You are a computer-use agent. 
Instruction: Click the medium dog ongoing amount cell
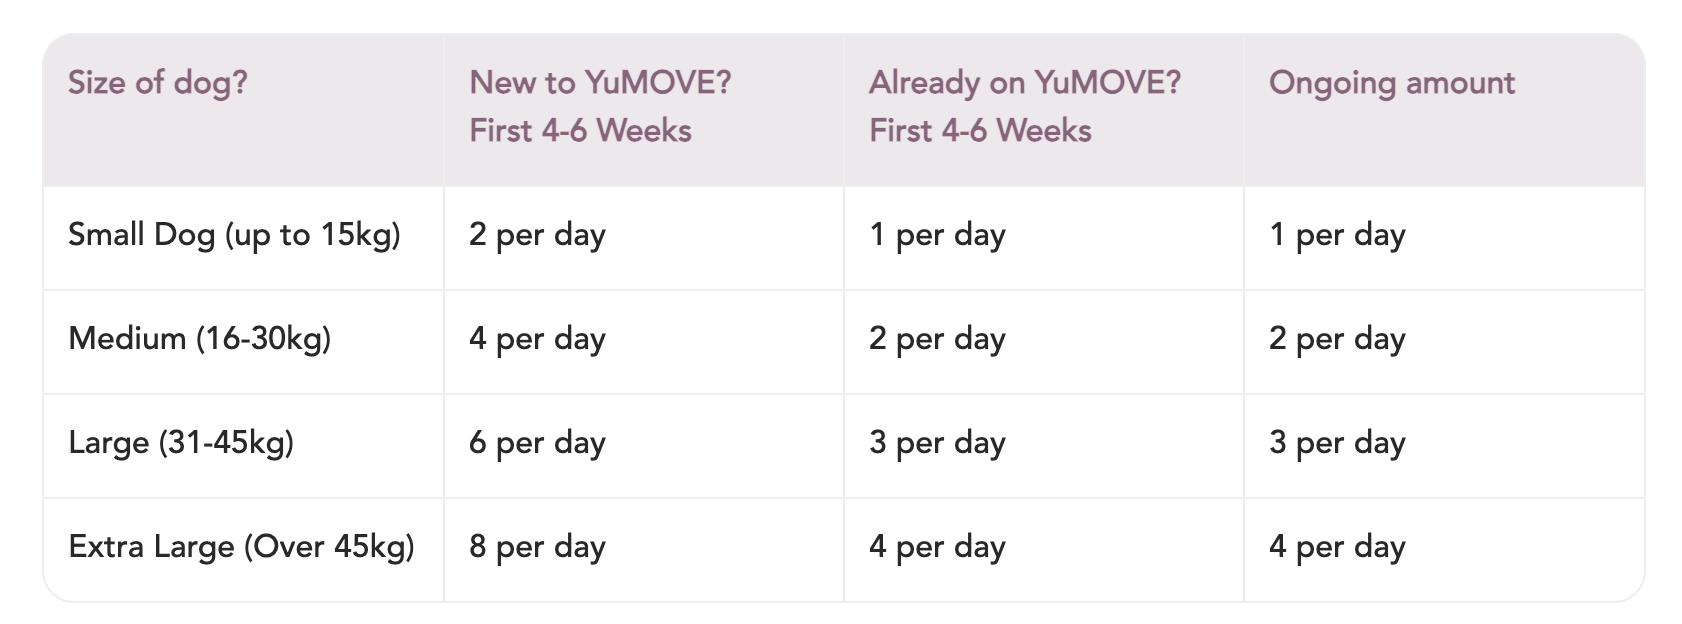pyautogui.click(x=1337, y=339)
